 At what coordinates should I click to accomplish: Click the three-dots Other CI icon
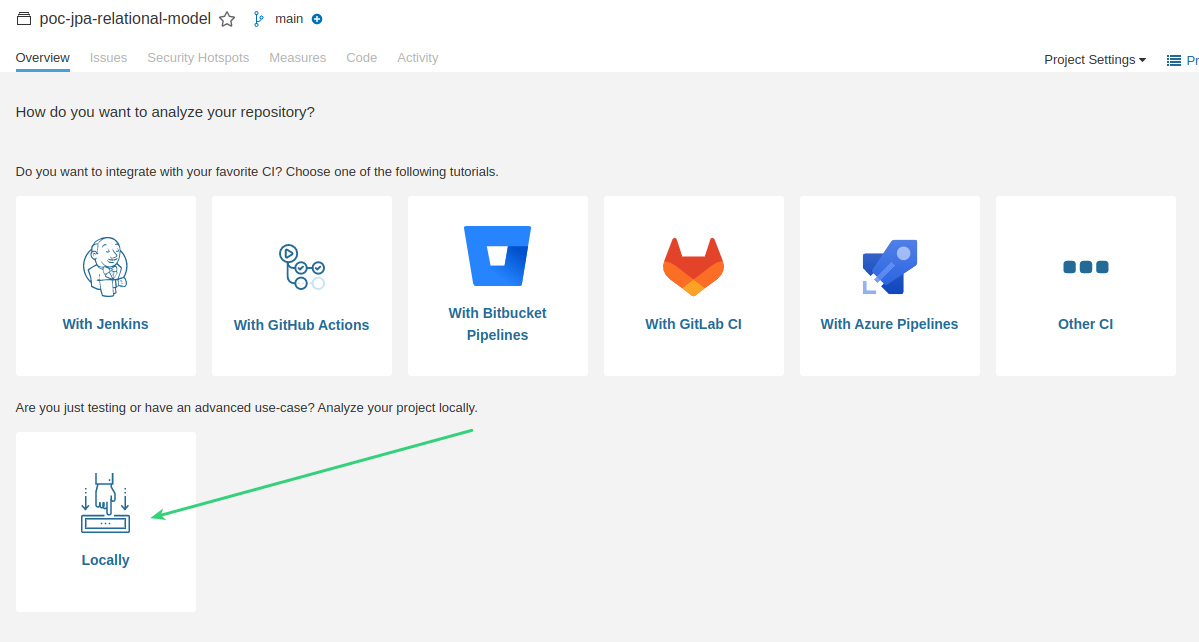coord(1086,267)
